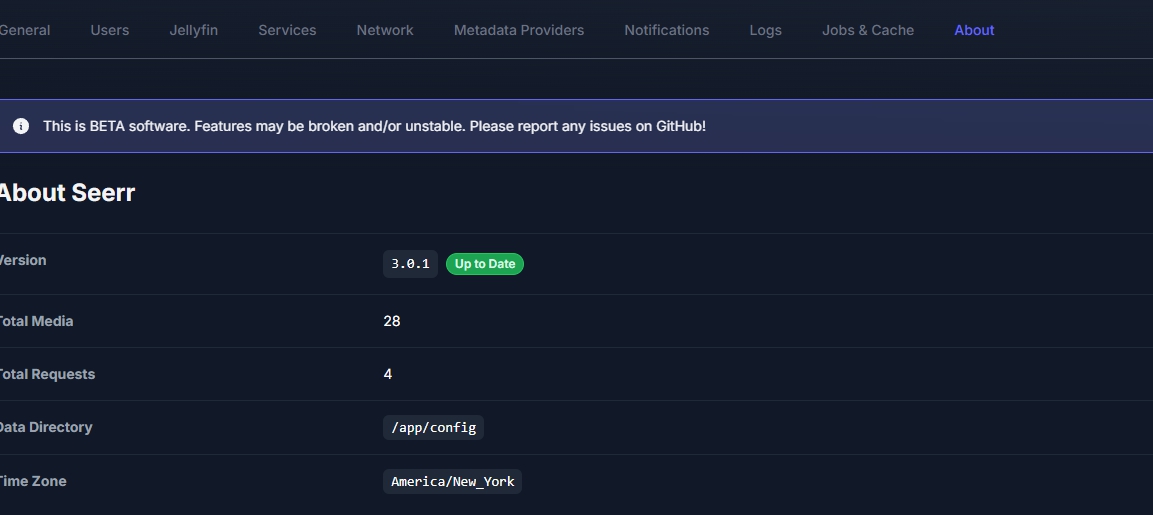The width and height of the screenshot is (1153, 515).
Task: Go to the Jobs & Cache tab
Action: [x=868, y=30]
